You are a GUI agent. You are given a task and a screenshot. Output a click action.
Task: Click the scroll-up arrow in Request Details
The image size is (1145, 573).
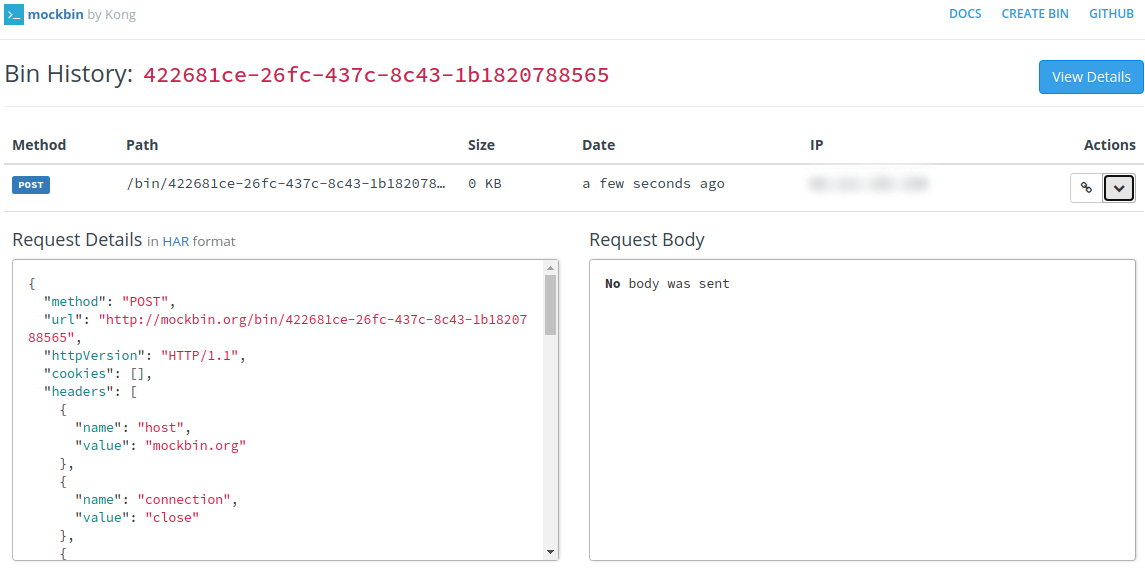(x=551, y=267)
